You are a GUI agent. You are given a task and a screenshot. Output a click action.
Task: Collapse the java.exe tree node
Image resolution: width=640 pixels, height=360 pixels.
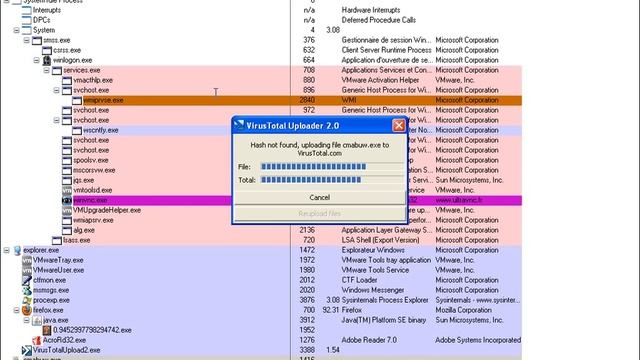(27, 320)
